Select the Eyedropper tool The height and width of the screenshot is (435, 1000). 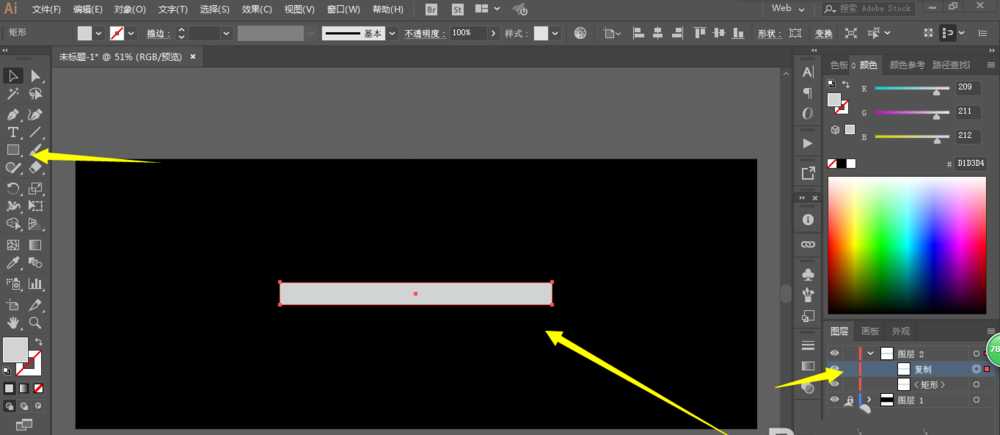click(x=13, y=263)
